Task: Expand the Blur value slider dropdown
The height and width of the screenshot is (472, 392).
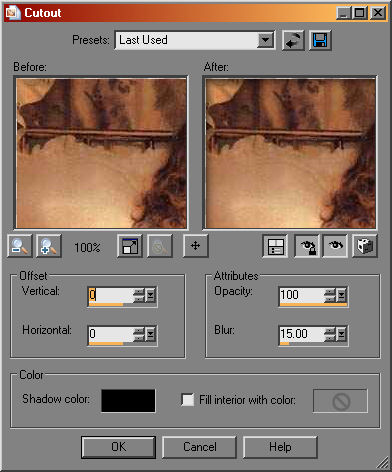Action: coord(341,334)
